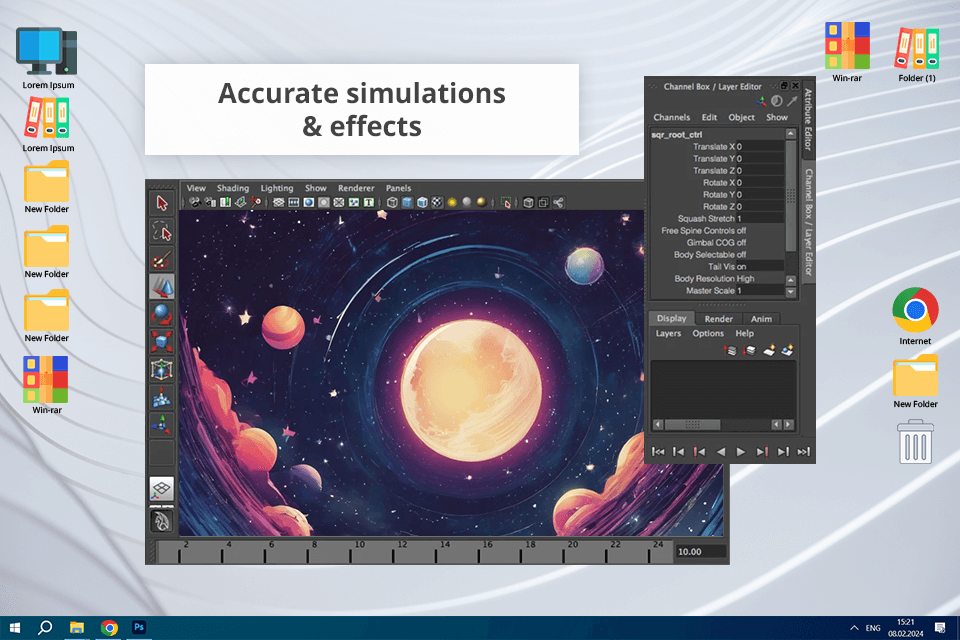The image size is (960, 640).
Task: Open the Shading menu
Action: tap(233, 188)
